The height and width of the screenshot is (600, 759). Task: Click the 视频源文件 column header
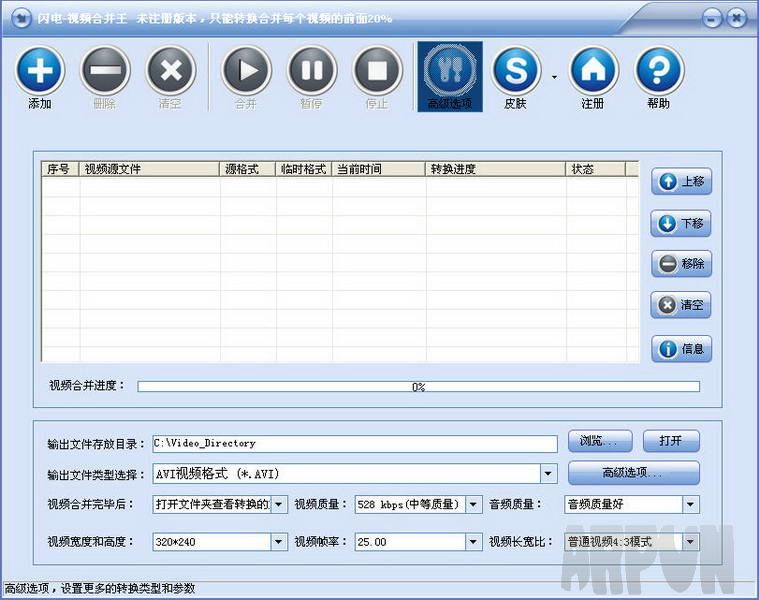[x=150, y=169]
